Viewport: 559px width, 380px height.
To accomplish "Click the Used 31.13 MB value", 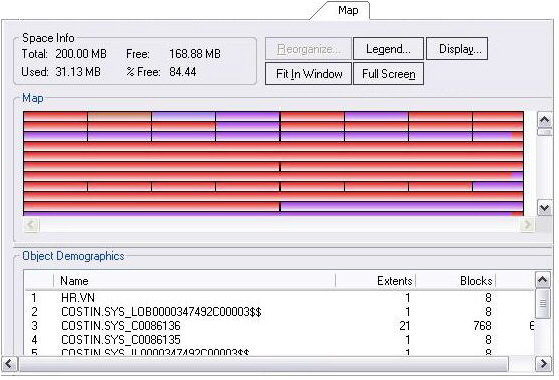I will click(78, 72).
